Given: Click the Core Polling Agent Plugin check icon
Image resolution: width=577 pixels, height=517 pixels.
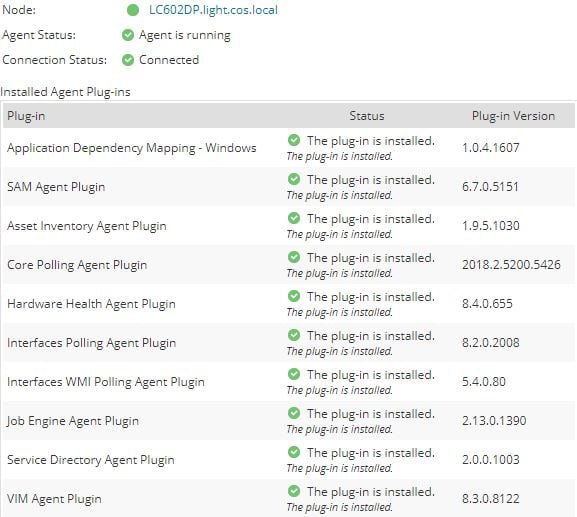Looking at the screenshot, I should [294, 257].
